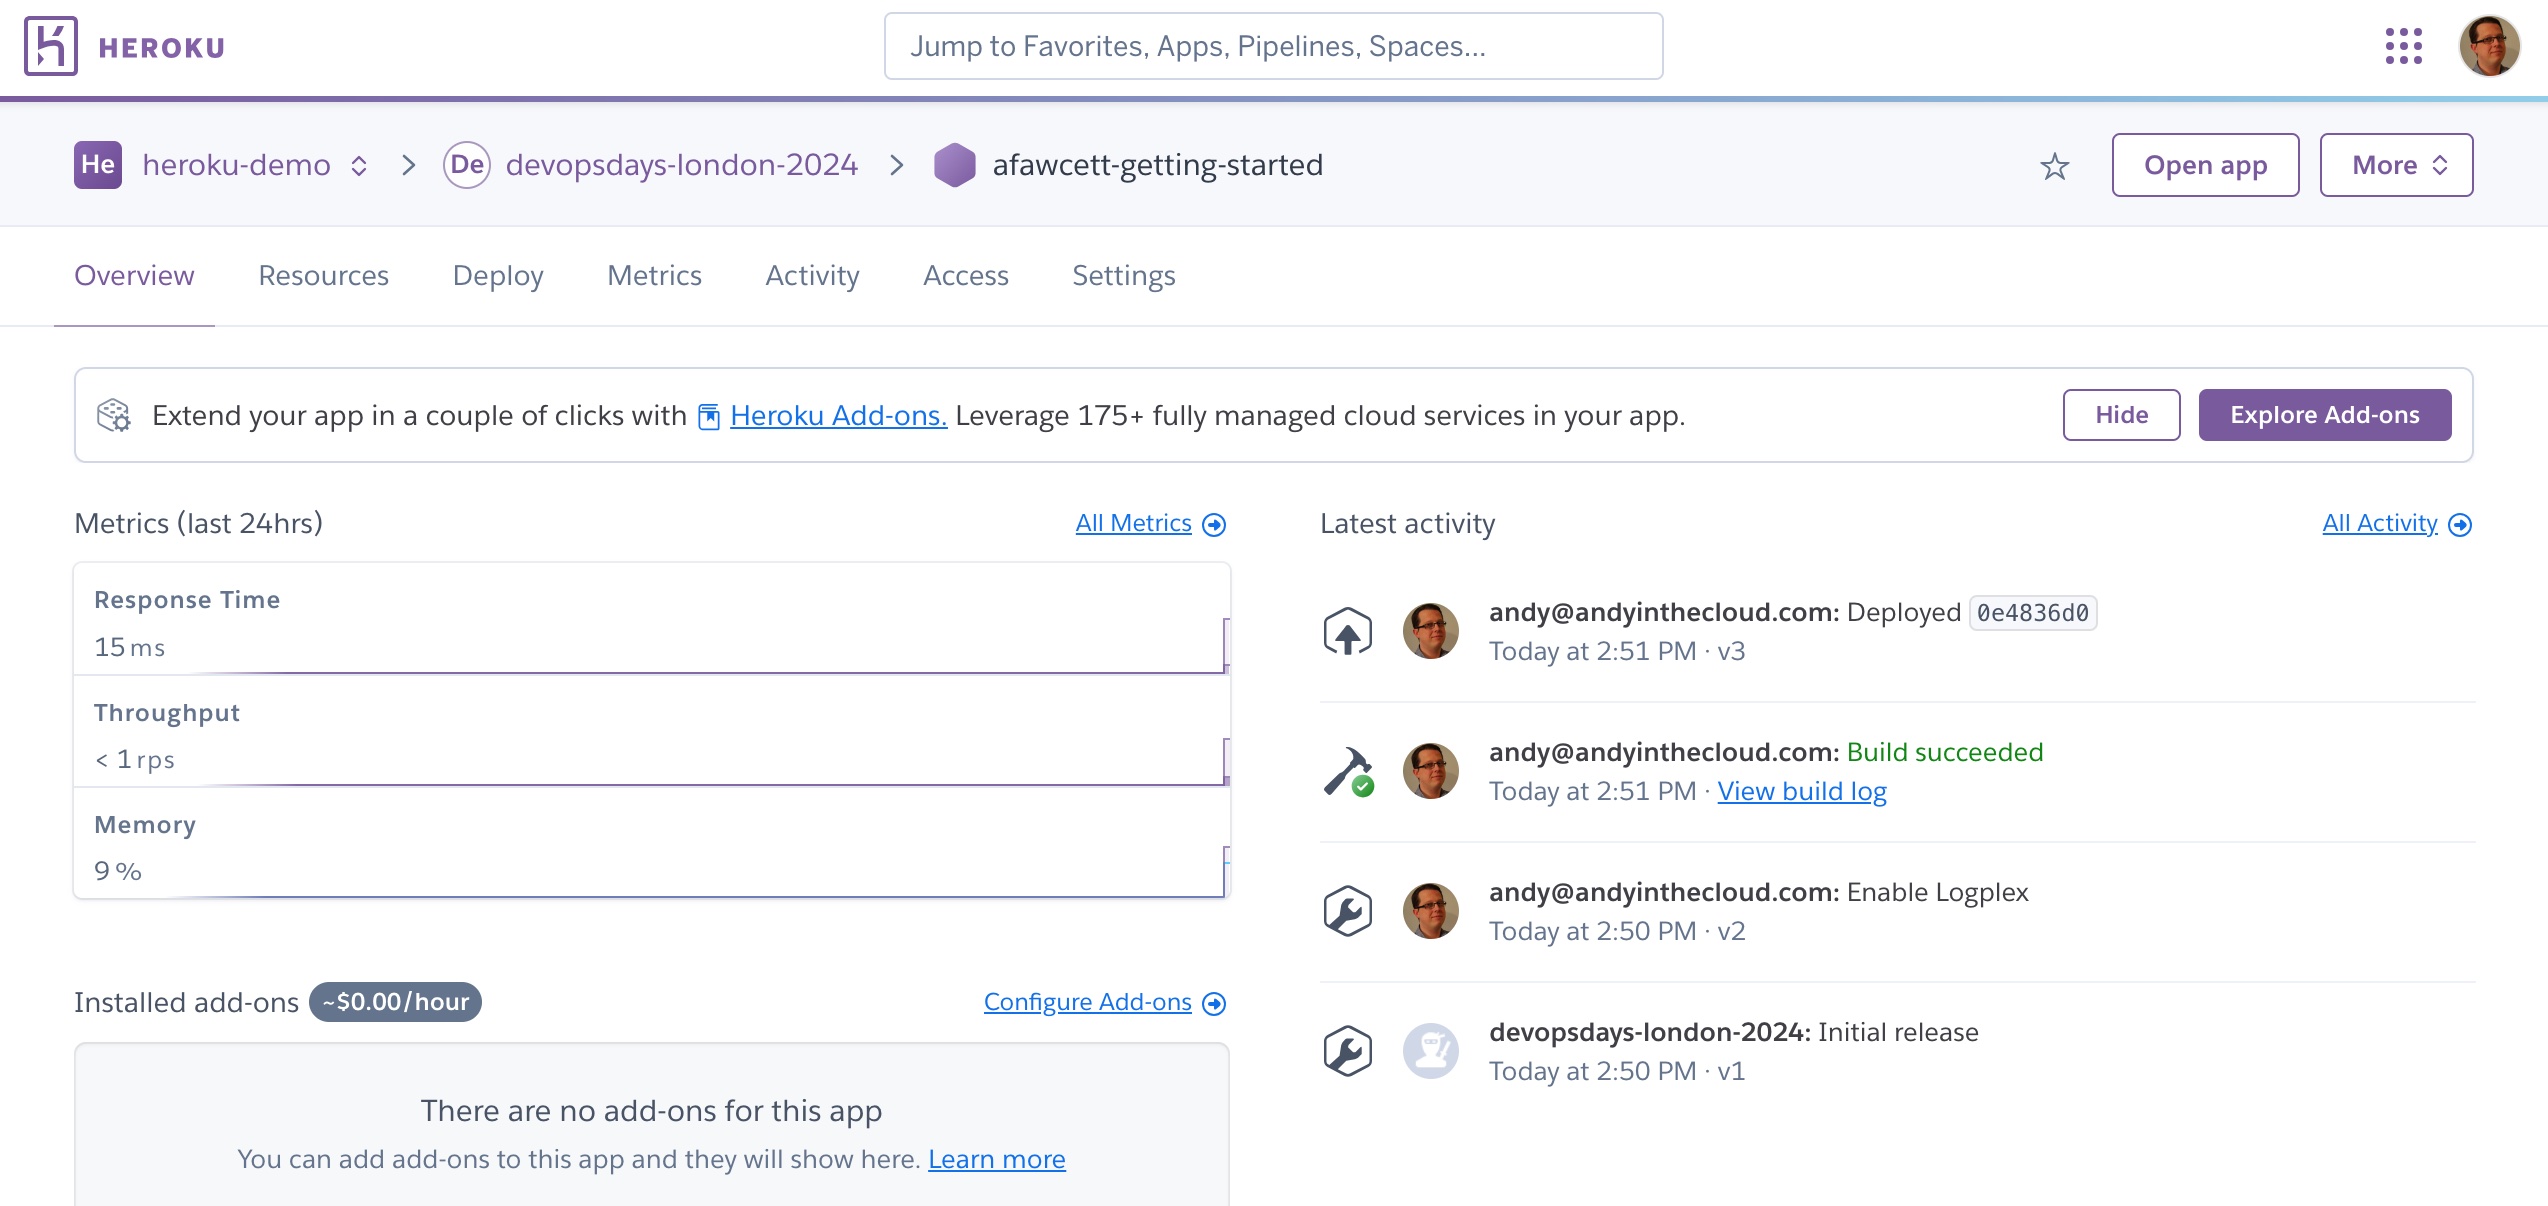Click the avatar beside Build succeeded

[1431, 771]
